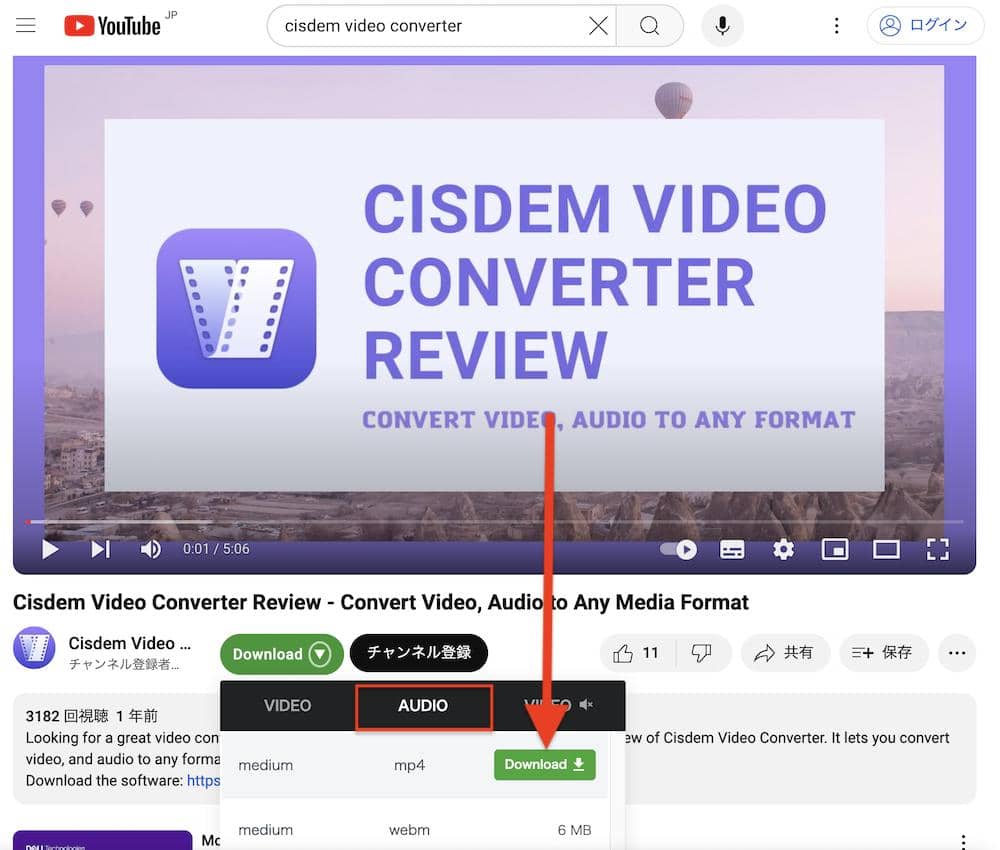Image resolution: width=1000 pixels, height=850 pixels.
Task: Open the purple recommended video thumbnail
Action: [x=102, y=840]
